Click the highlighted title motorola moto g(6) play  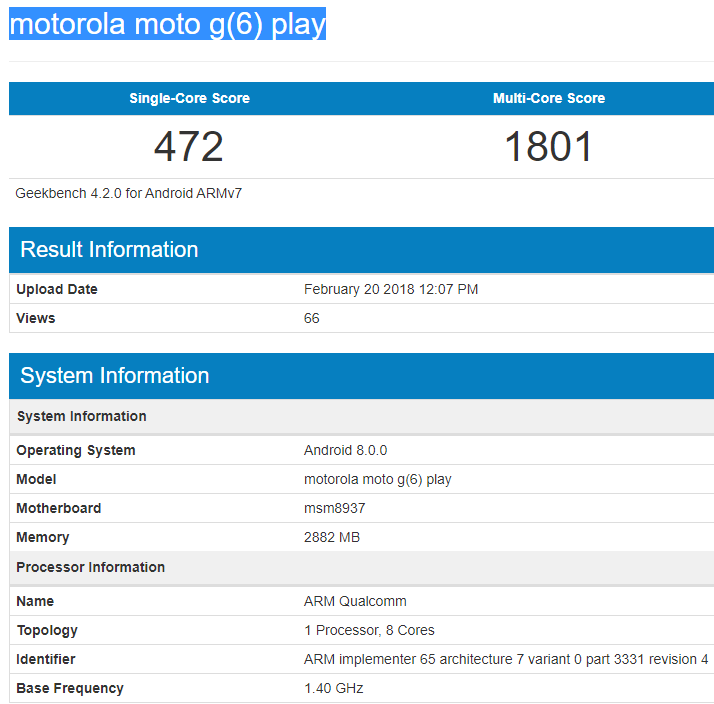(x=168, y=24)
